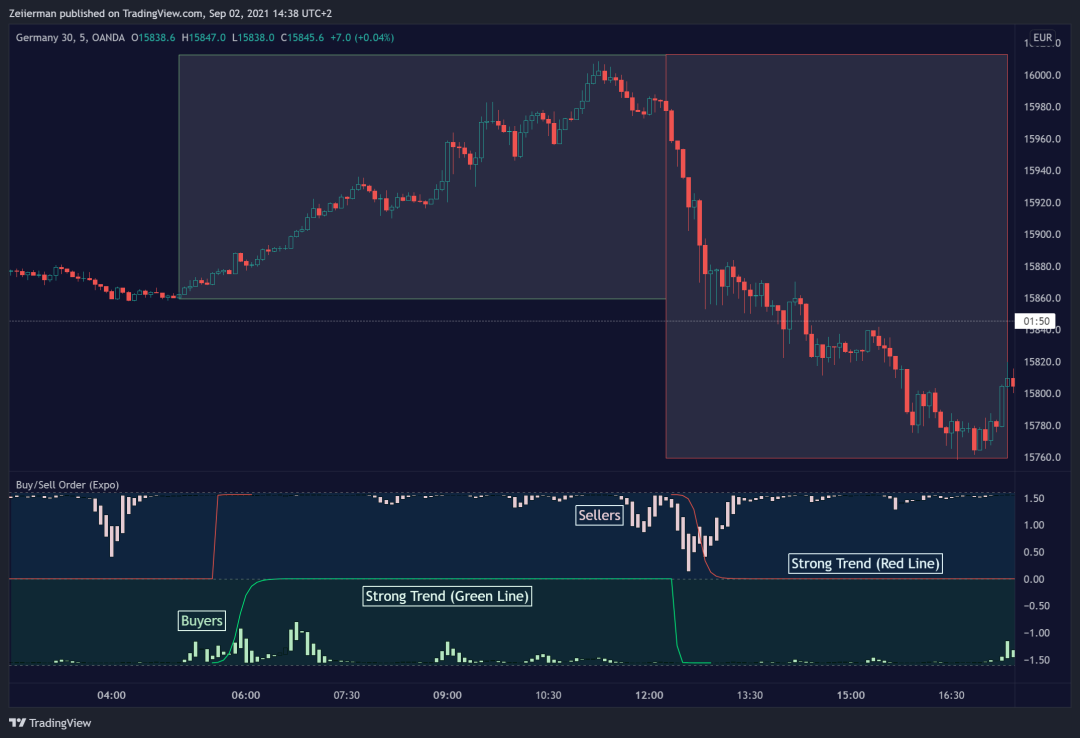Image resolution: width=1080 pixels, height=738 pixels.
Task: Select the Buy/Sell Order (Expo) indicator title
Action: pyautogui.click(x=67, y=485)
